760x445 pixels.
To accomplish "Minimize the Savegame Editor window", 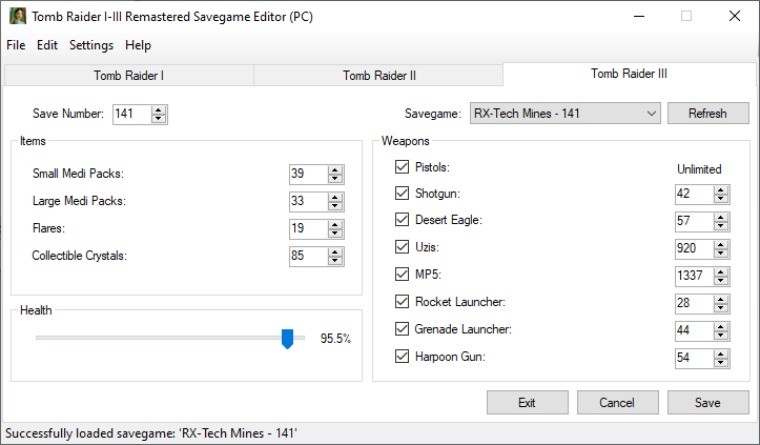I will (639, 16).
